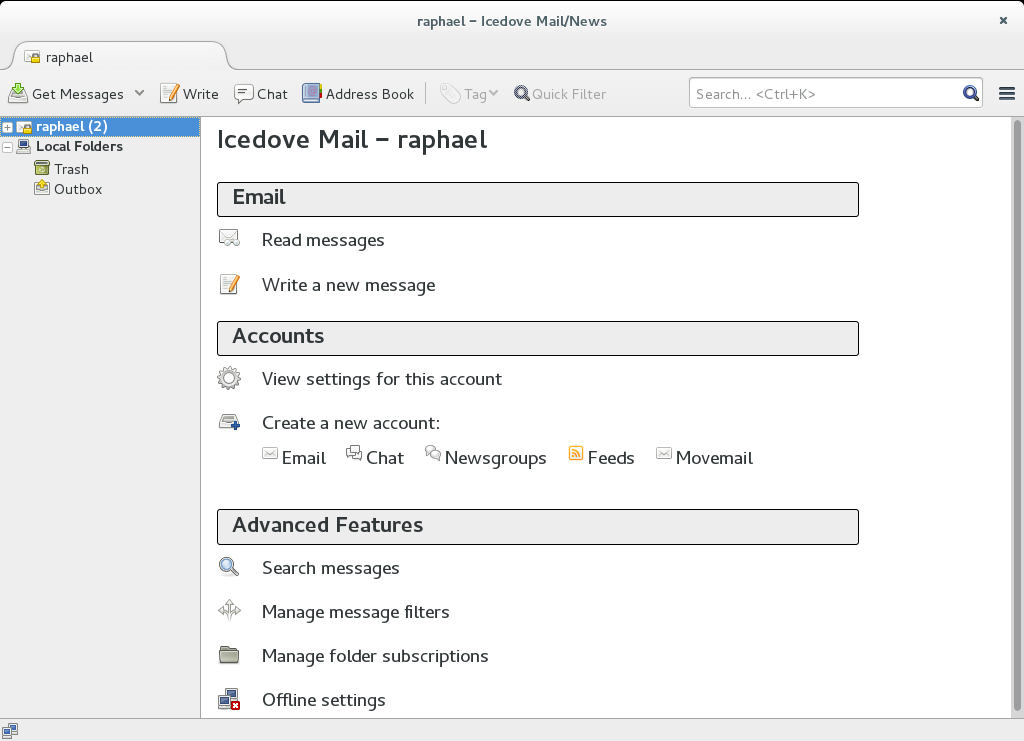Click Read messages link

322,240
